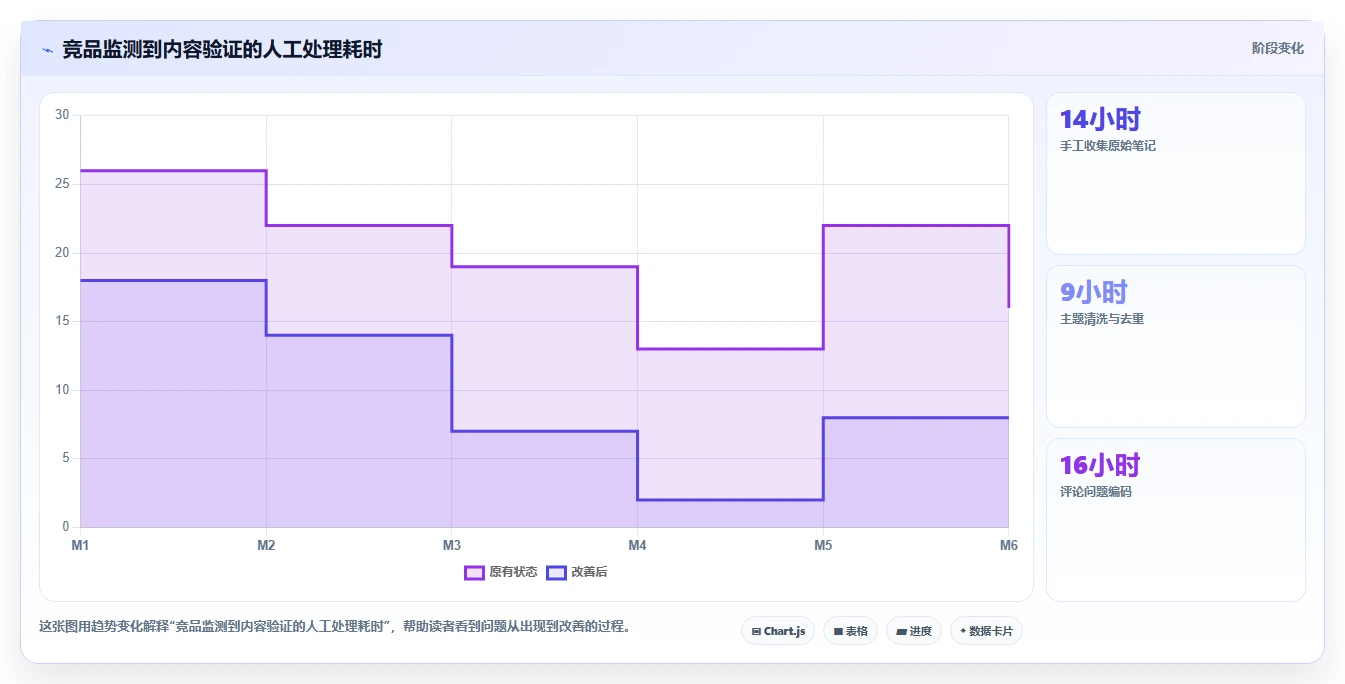Click the 25 y-axis value
The width and height of the screenshot is (1345, 684).
[62, 184]
